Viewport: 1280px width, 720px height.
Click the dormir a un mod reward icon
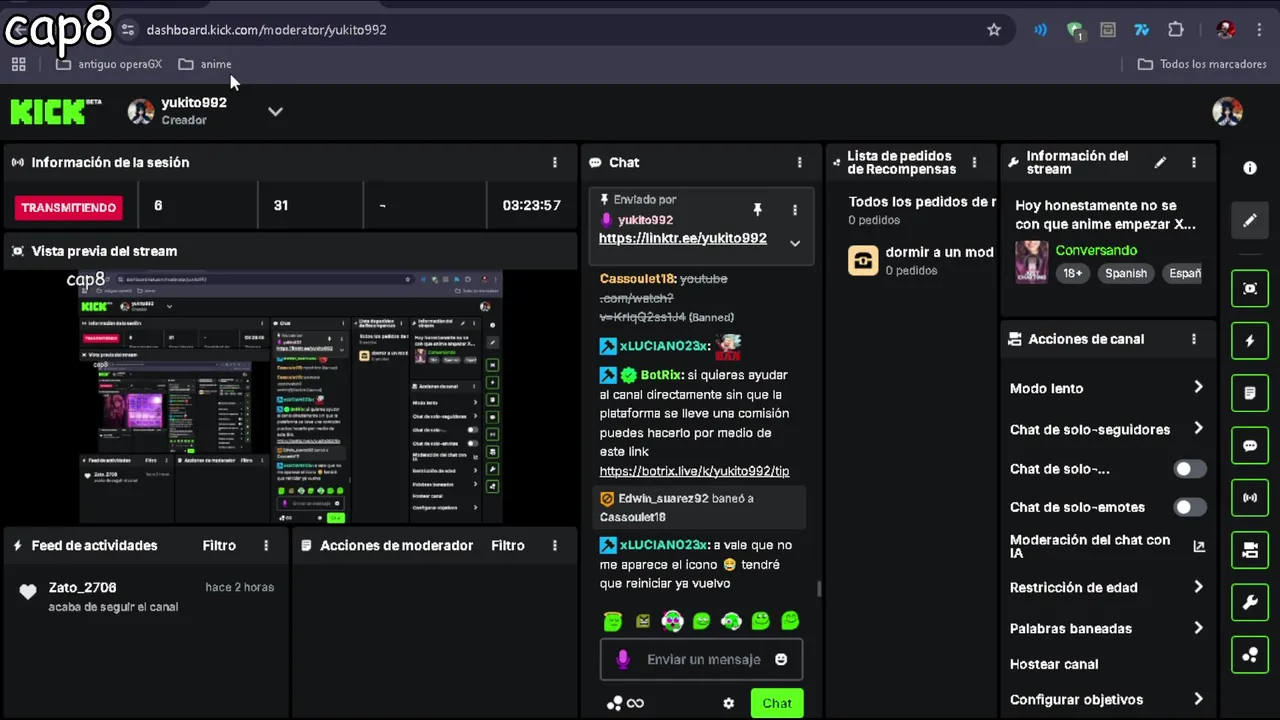point(863,260)
